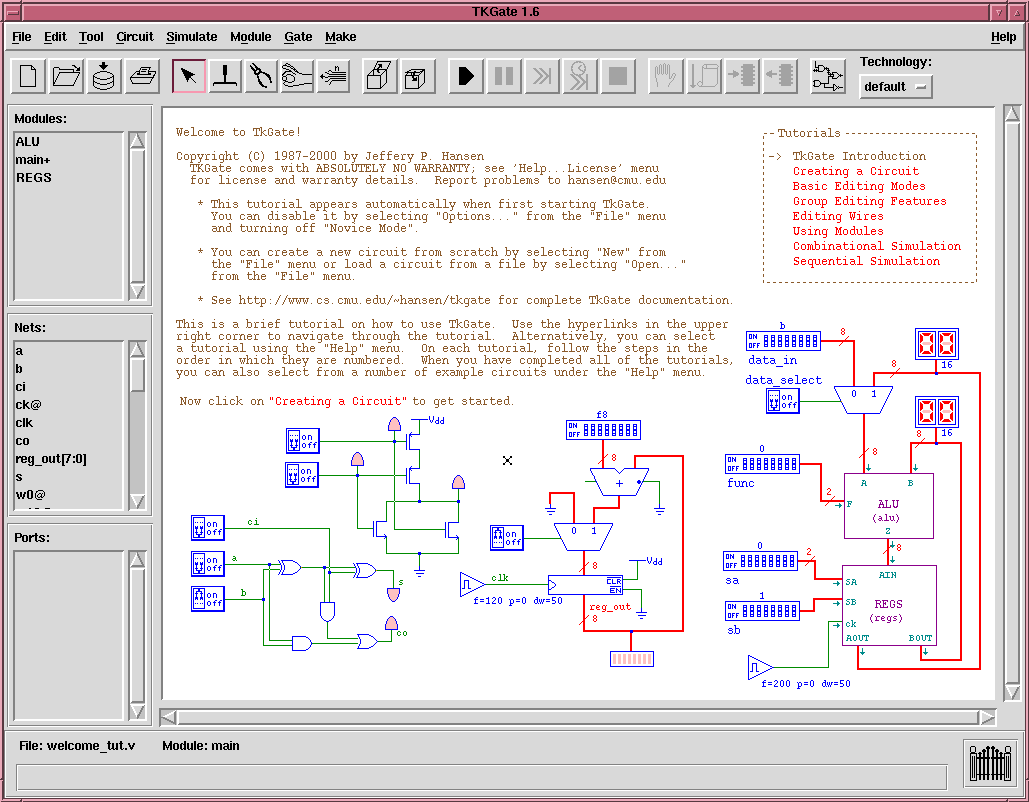Toggle the data_select switch

click(783, 400)
